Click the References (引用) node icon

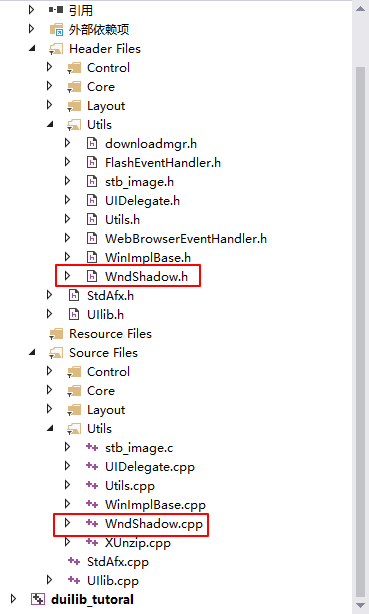pyautogui.click(x=56, y=10)
